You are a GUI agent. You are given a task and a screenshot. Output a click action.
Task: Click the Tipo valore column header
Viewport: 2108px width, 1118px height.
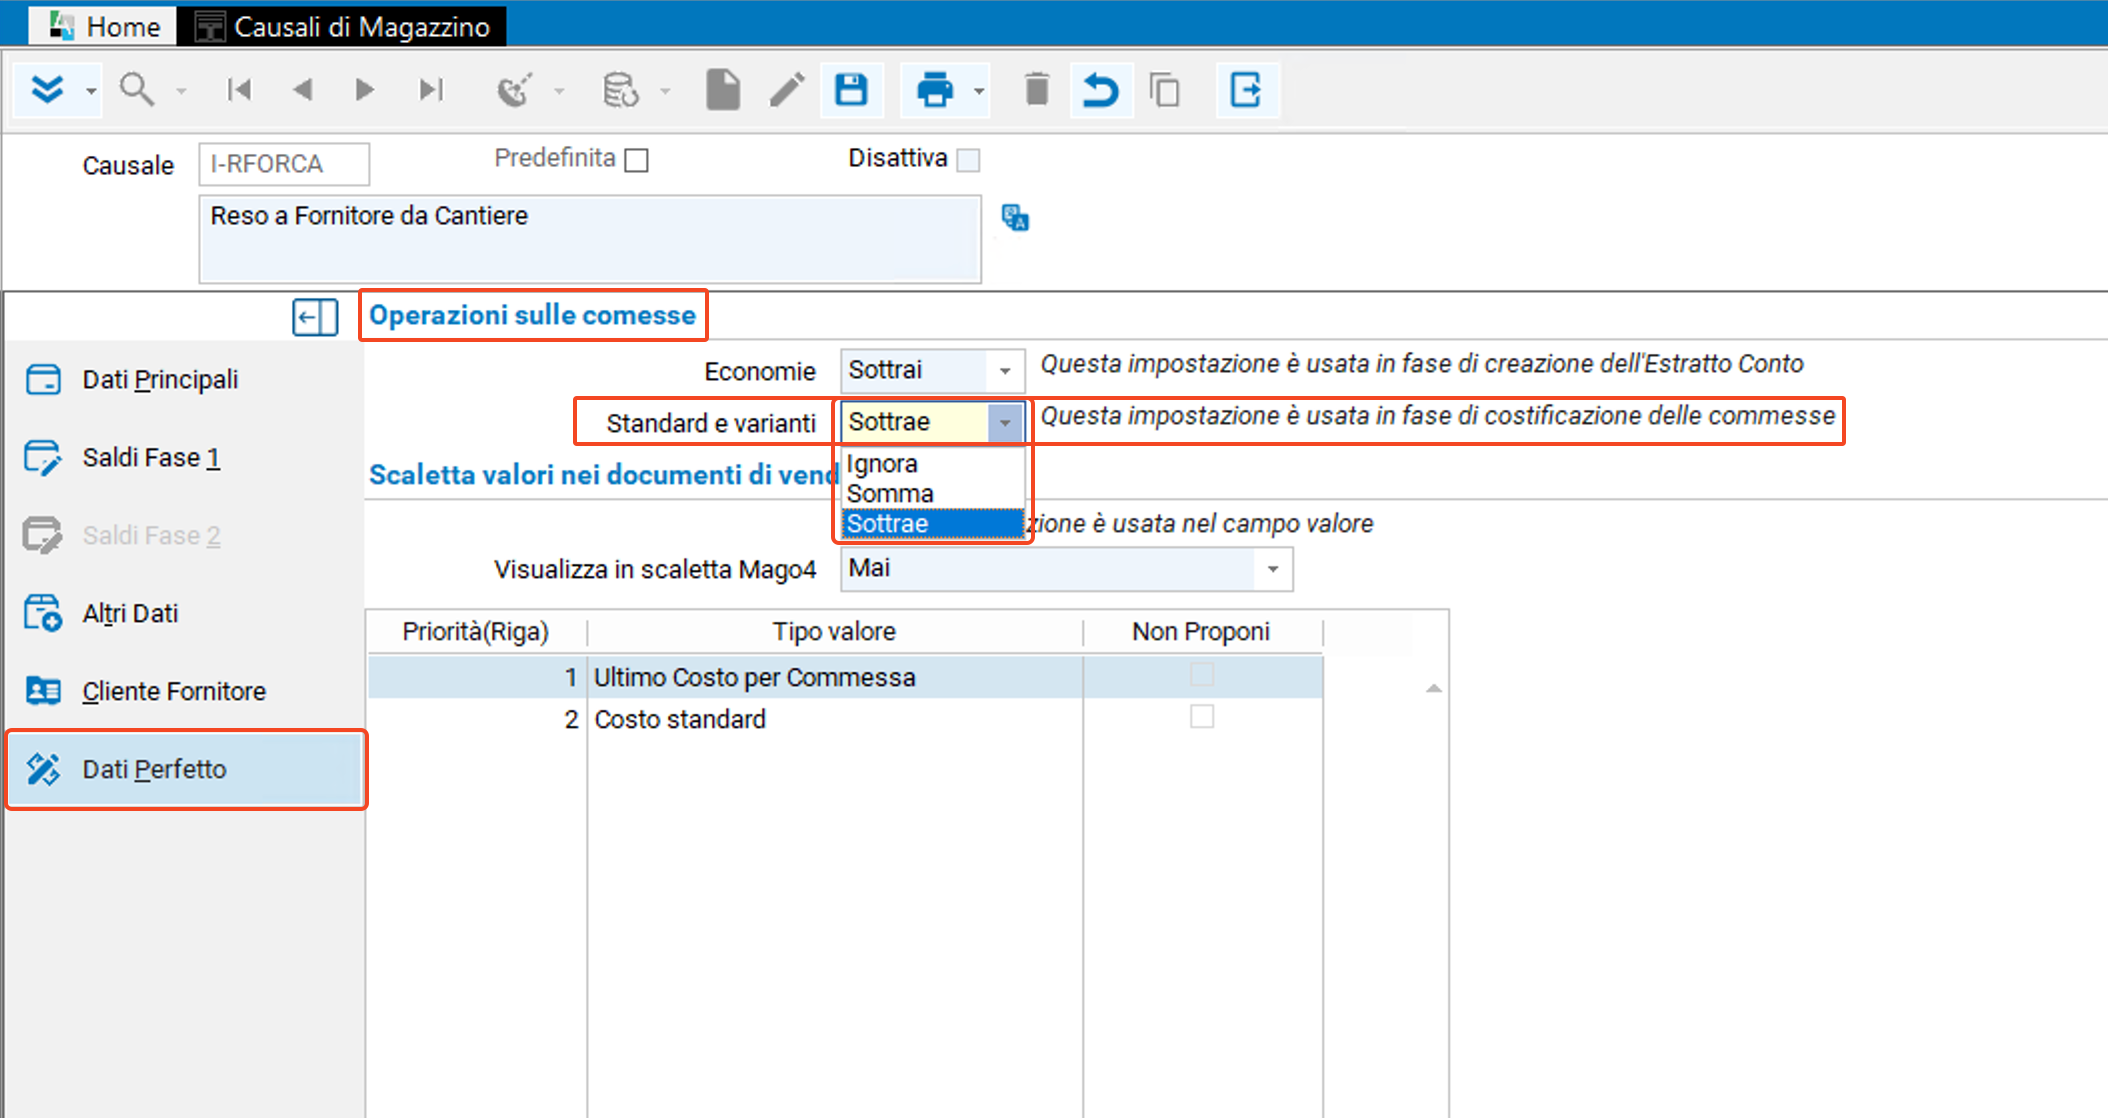(x=834, y=632)
